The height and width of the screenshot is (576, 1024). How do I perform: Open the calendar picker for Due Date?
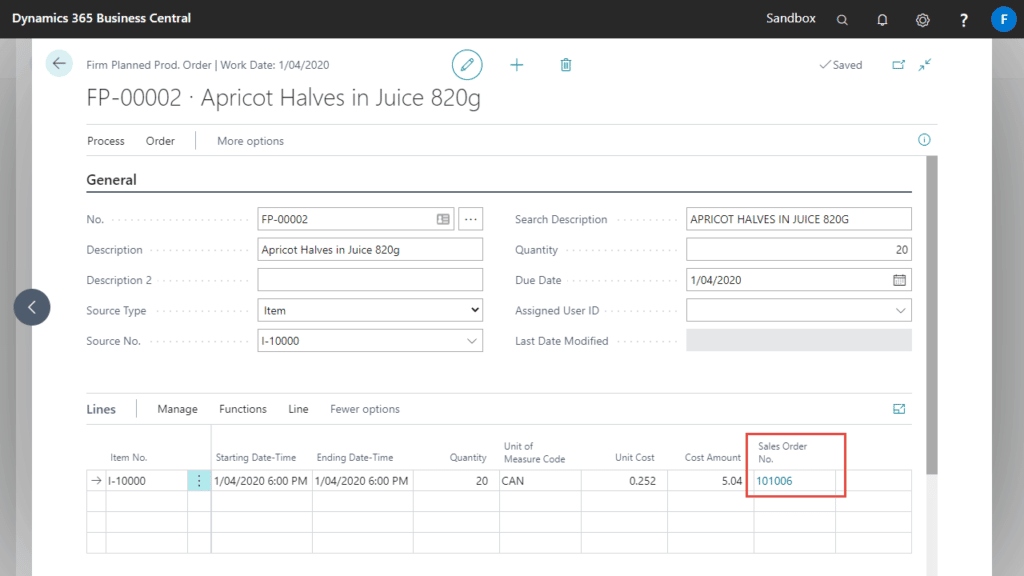900,280
